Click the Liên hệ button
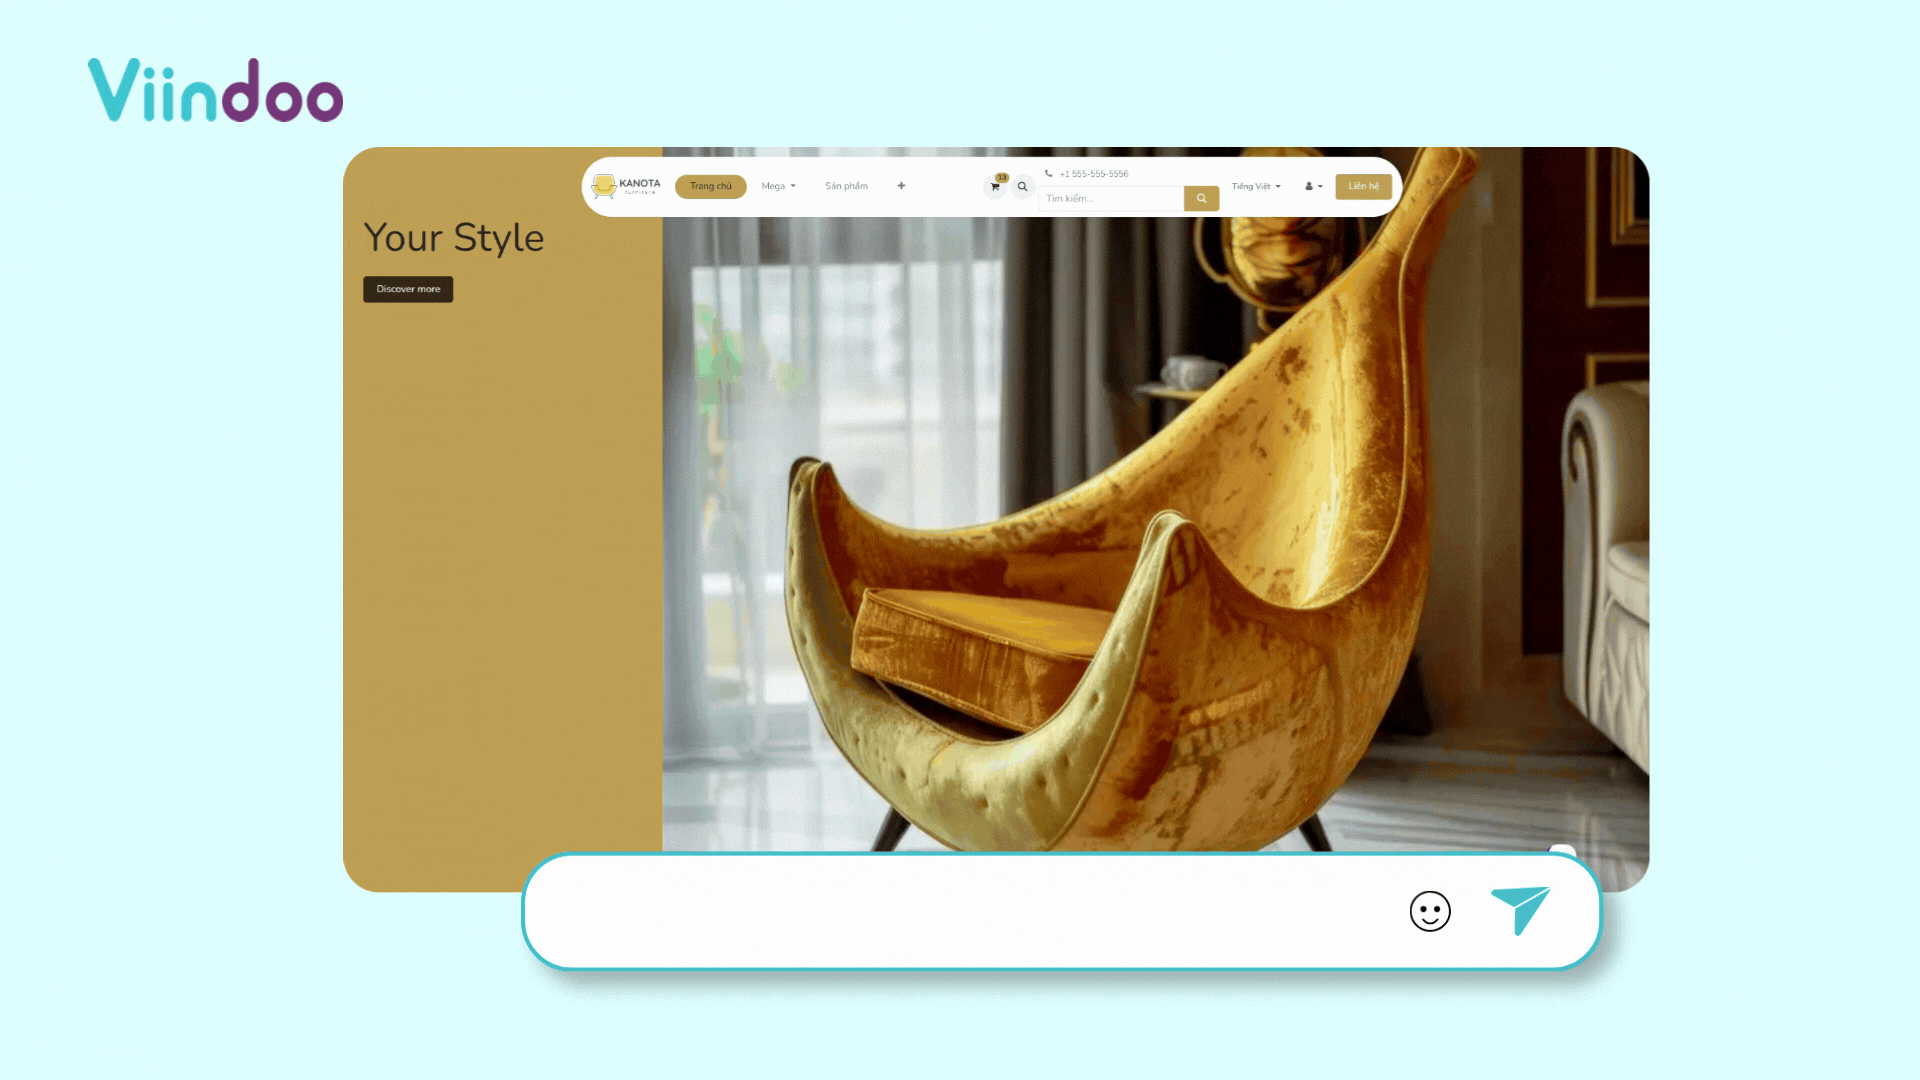 1363,186
